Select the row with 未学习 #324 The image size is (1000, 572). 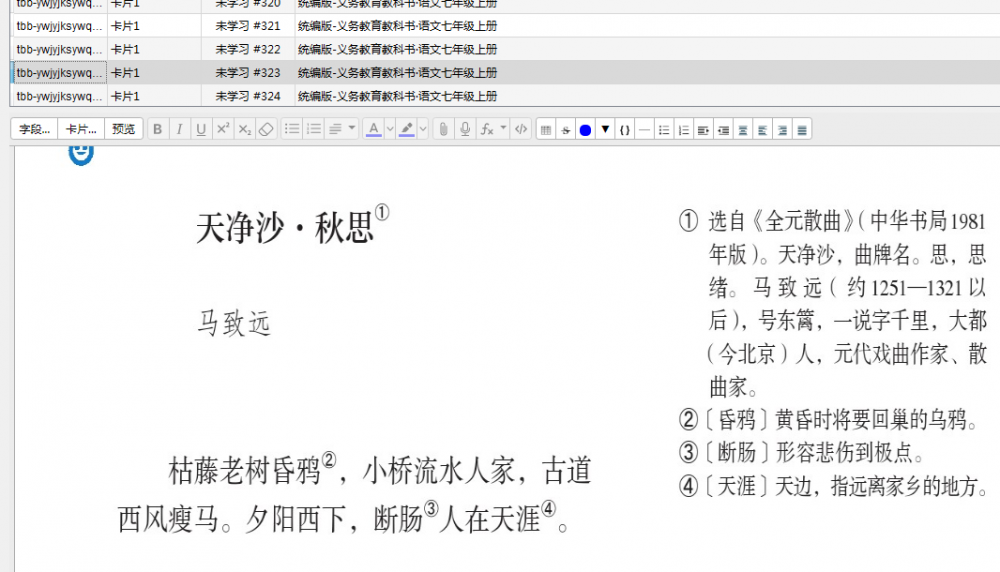tap(505, 96)
